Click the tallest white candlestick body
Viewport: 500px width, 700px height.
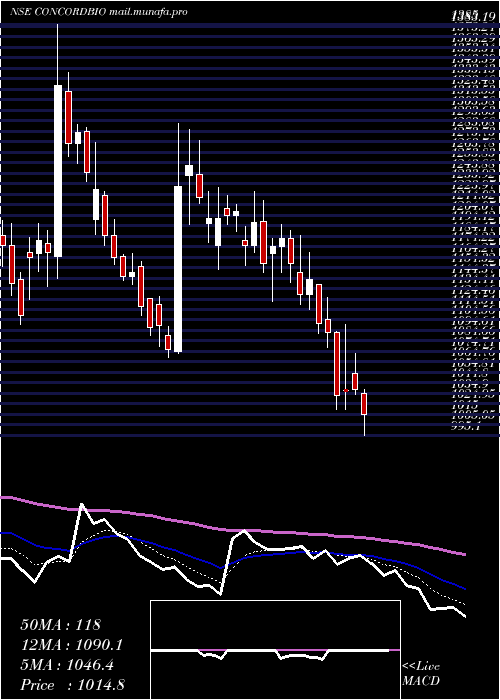click(58, 171)
